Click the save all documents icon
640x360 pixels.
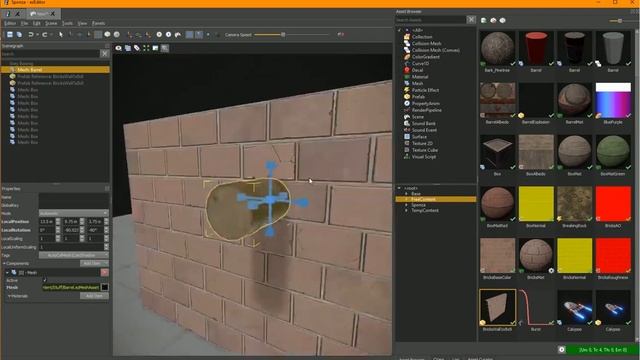click(x=19, y=35)
